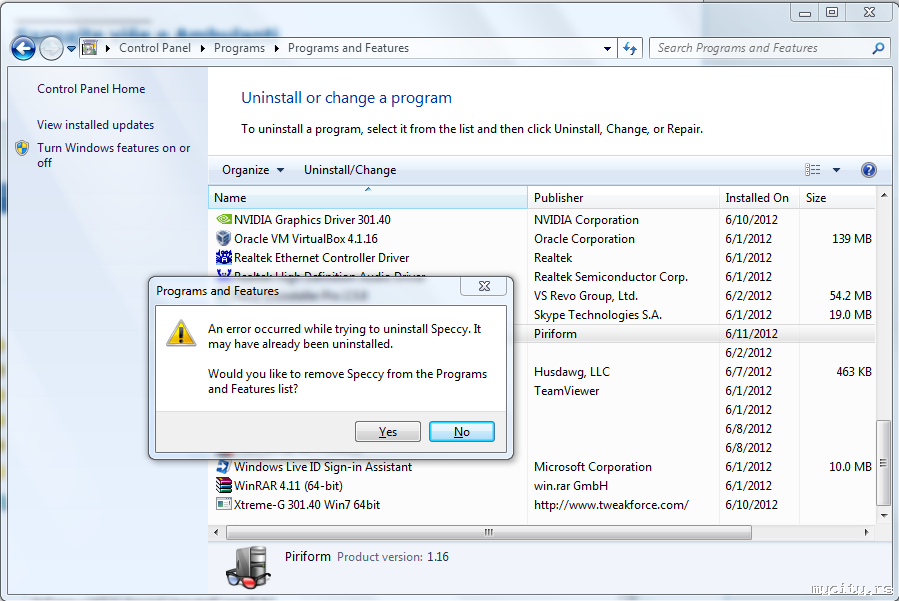Image resolution: width=899 pixels, height=601 pixels.
Task: Click the Forward navigation arrow
Action: pyautogui.click(x=51, y=49)
